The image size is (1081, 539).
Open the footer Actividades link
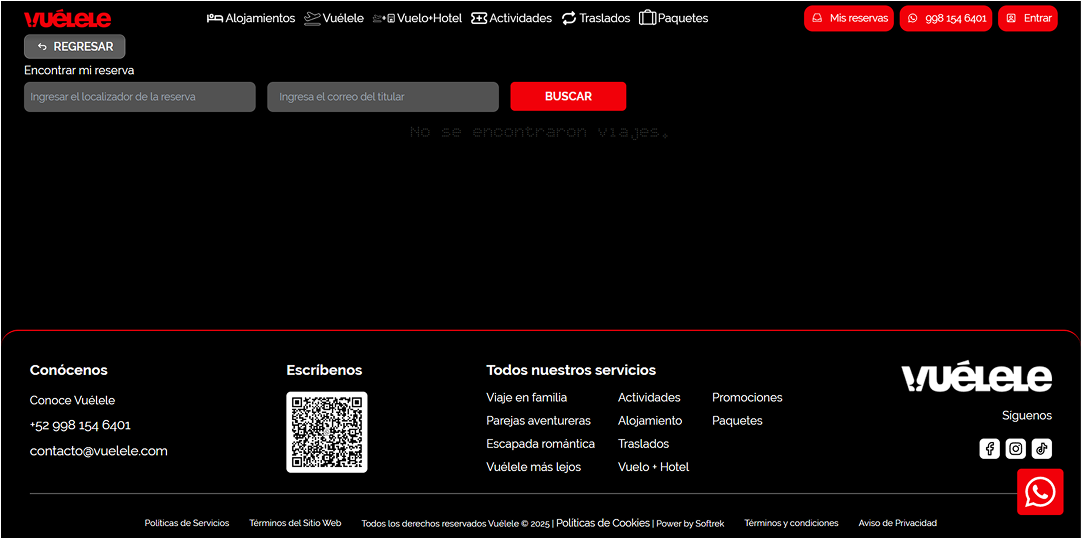coord(649,398)
